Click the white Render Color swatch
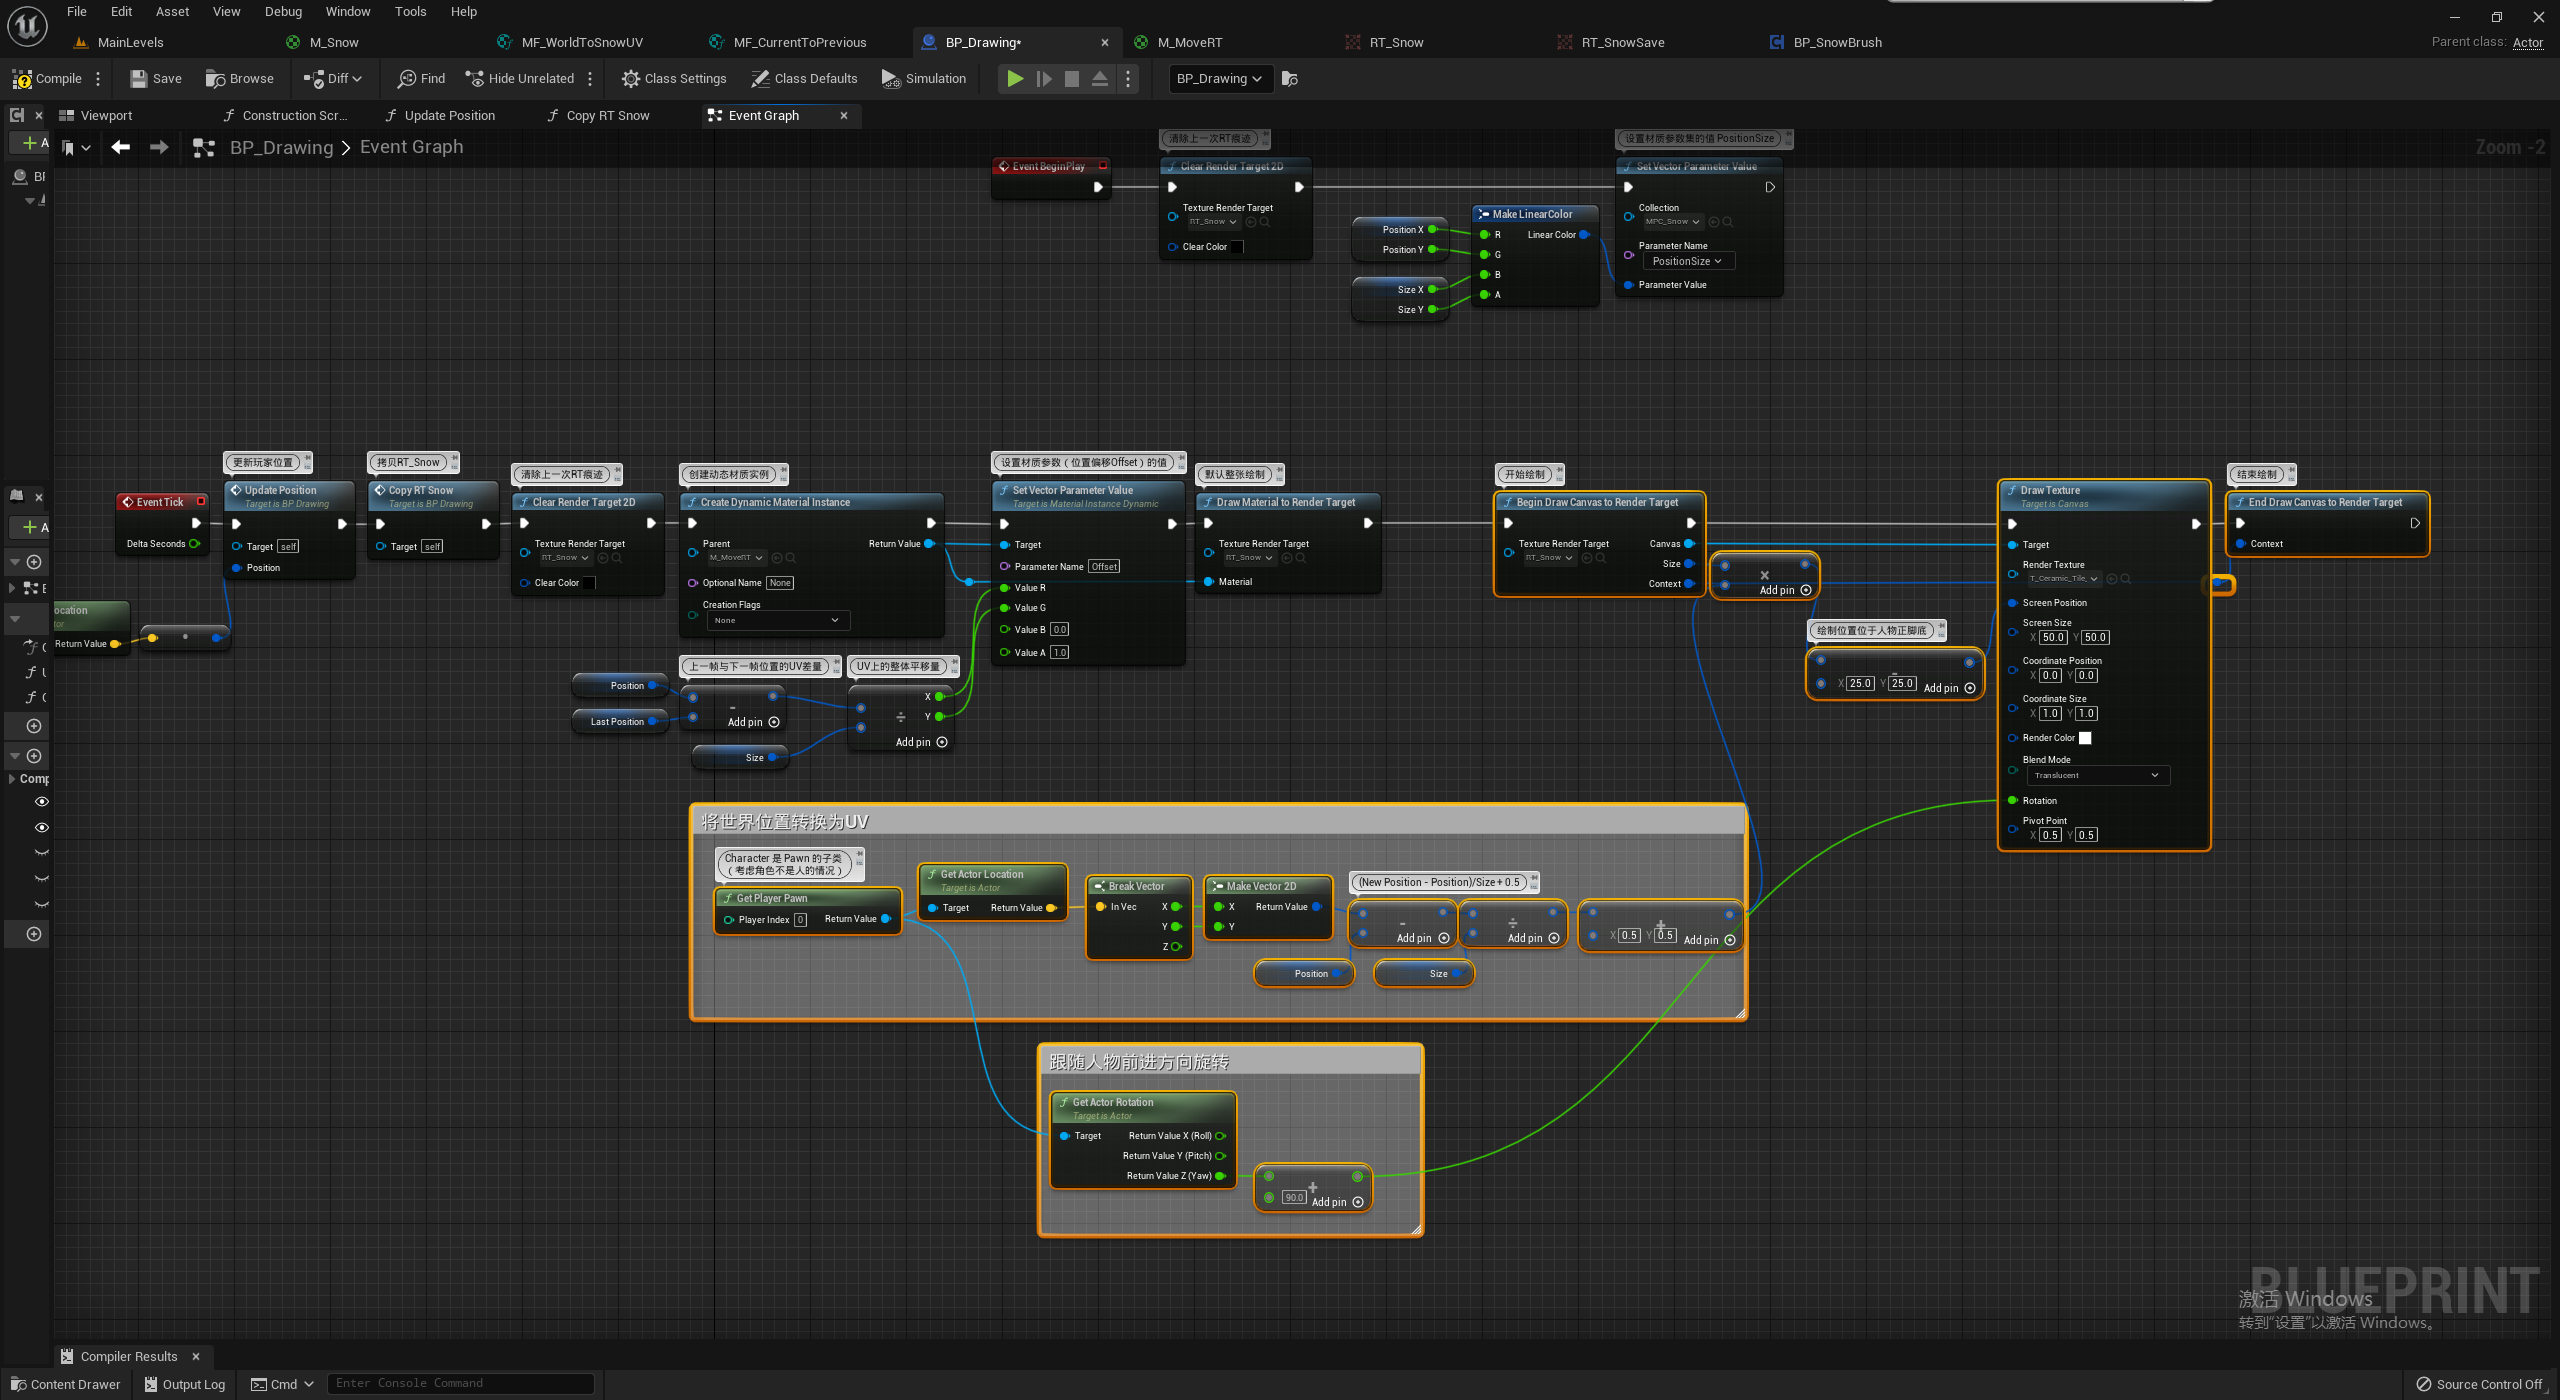Image resolution: width=2560 pixels, height=1400 pixels. tap(2085, 738)
